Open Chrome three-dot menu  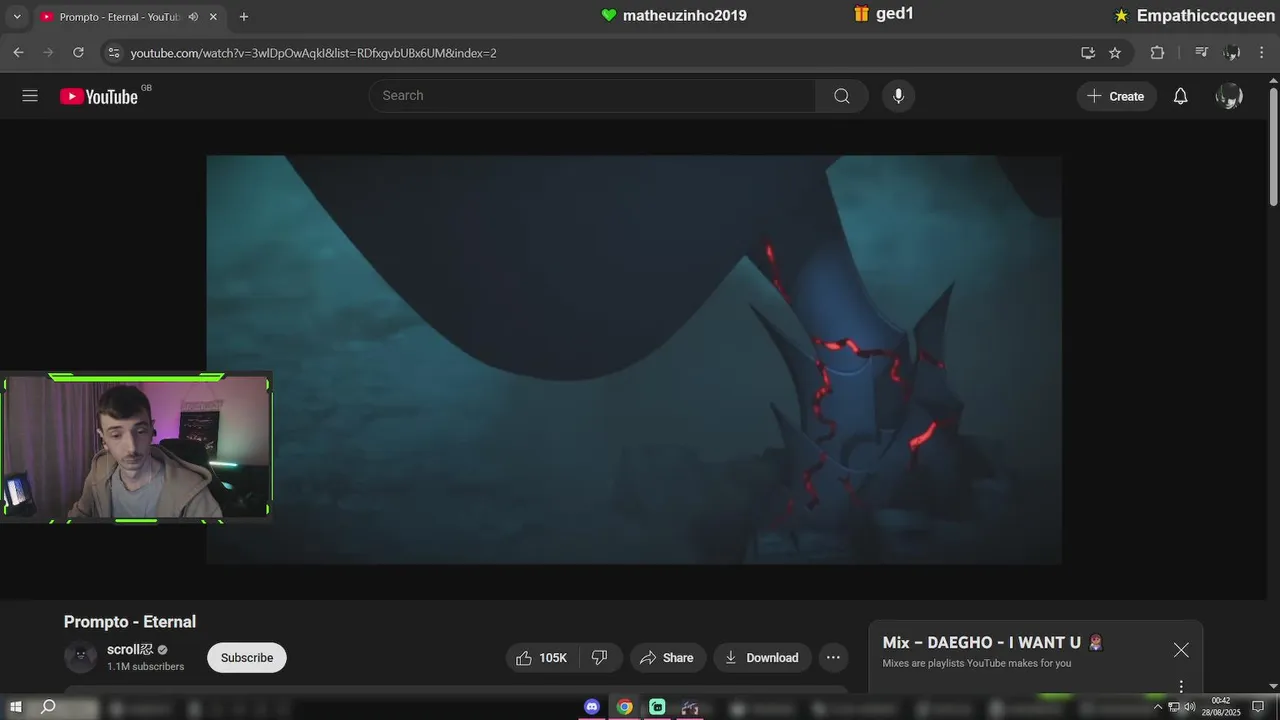tap(1263, 53)
